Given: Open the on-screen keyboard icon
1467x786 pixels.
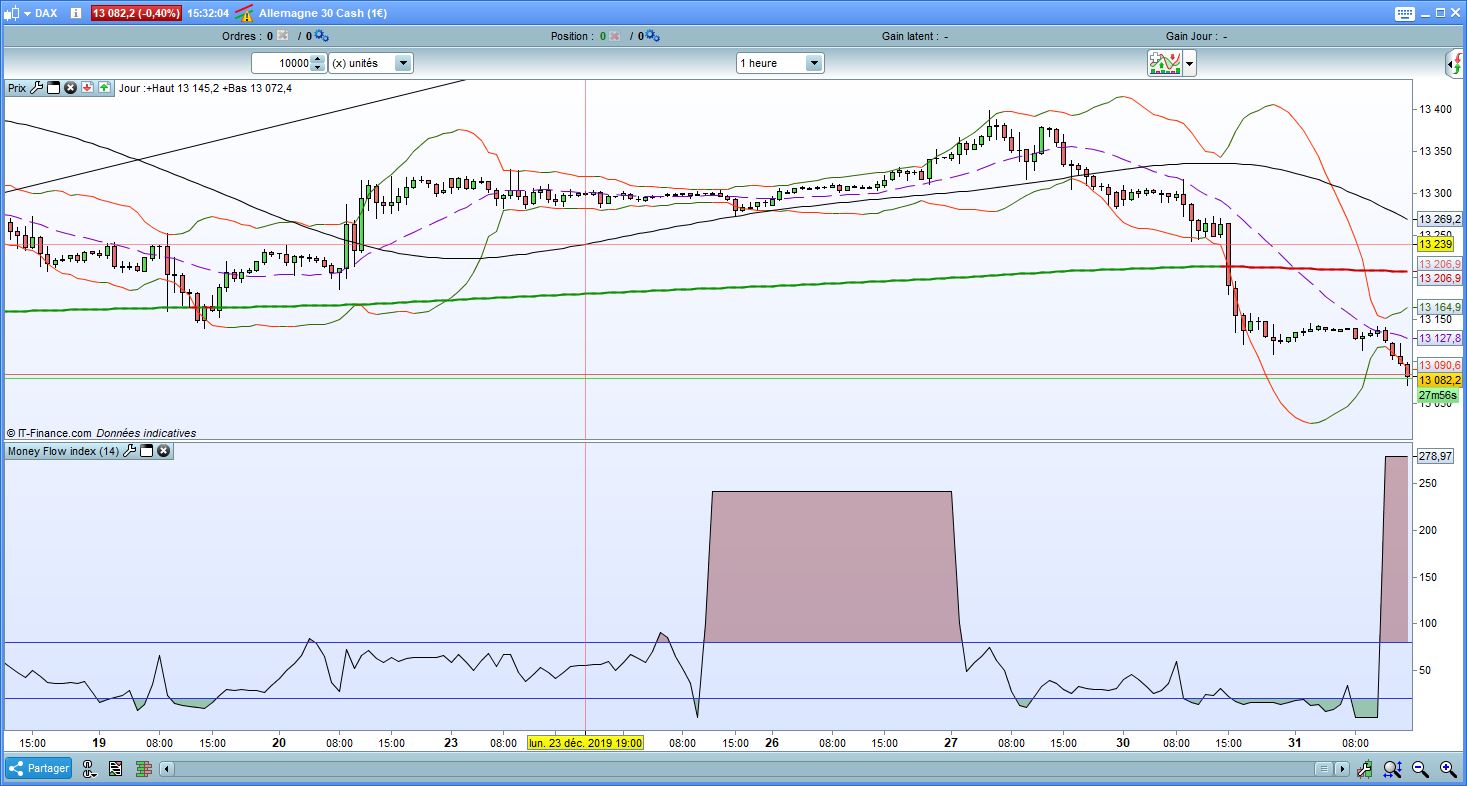Looking at the screenshot, I should tap(1404, 13).
